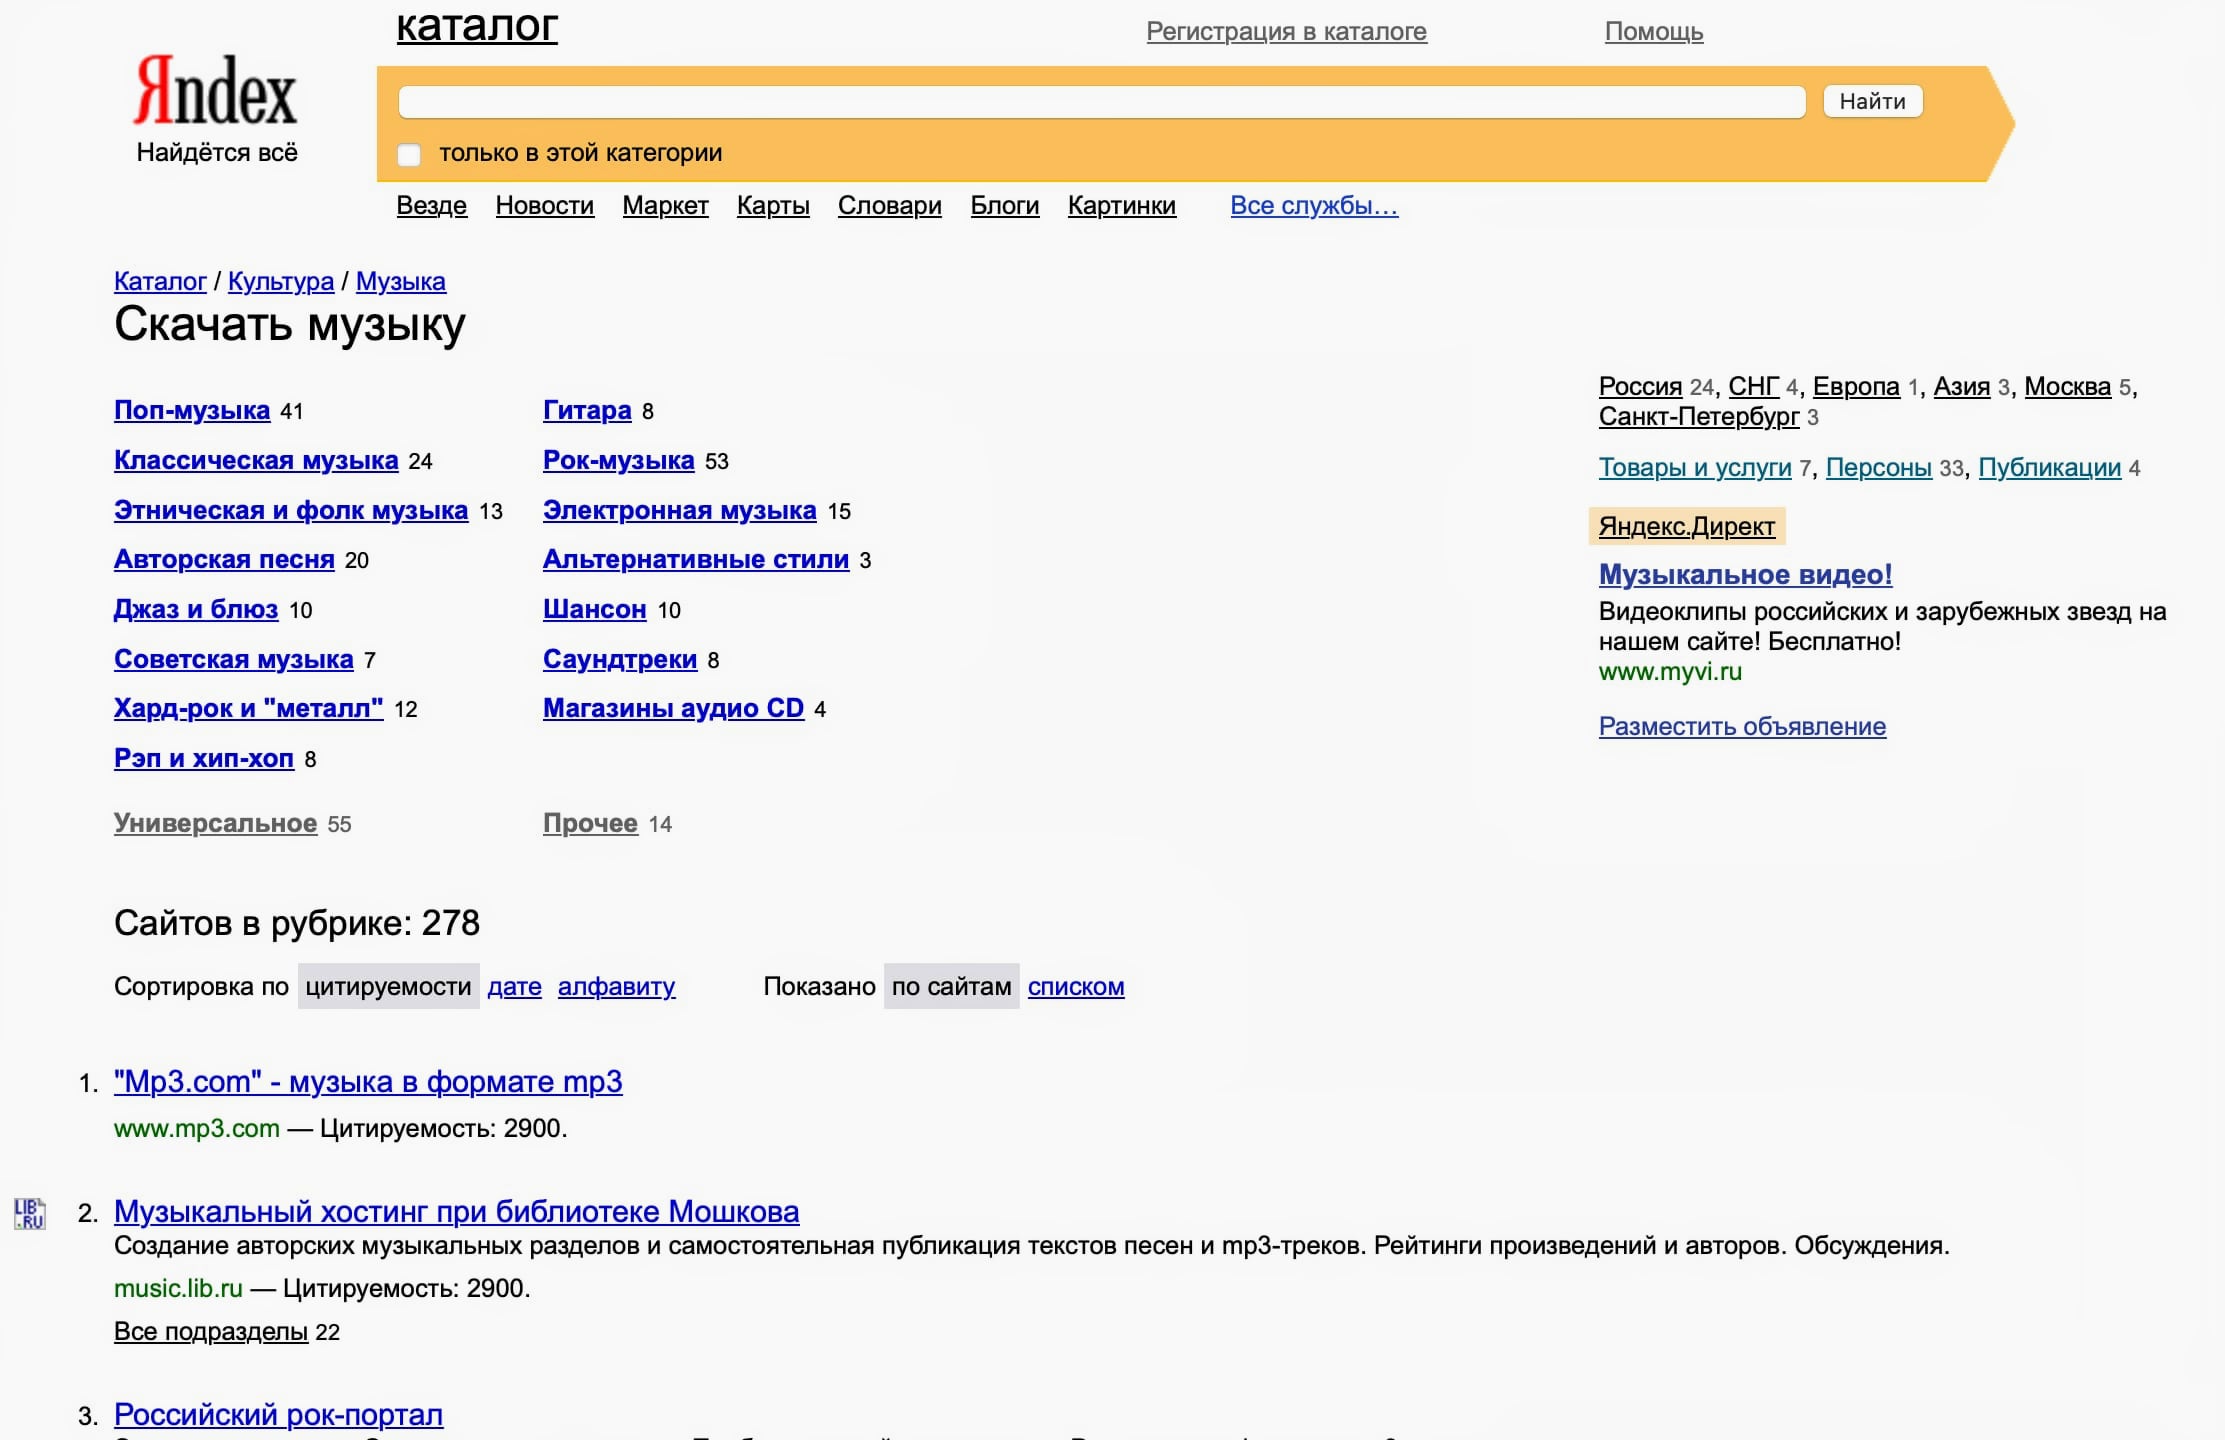2225x1440 pixels.
Task: Filter by region Россия
Action: tap(1641, 387)
